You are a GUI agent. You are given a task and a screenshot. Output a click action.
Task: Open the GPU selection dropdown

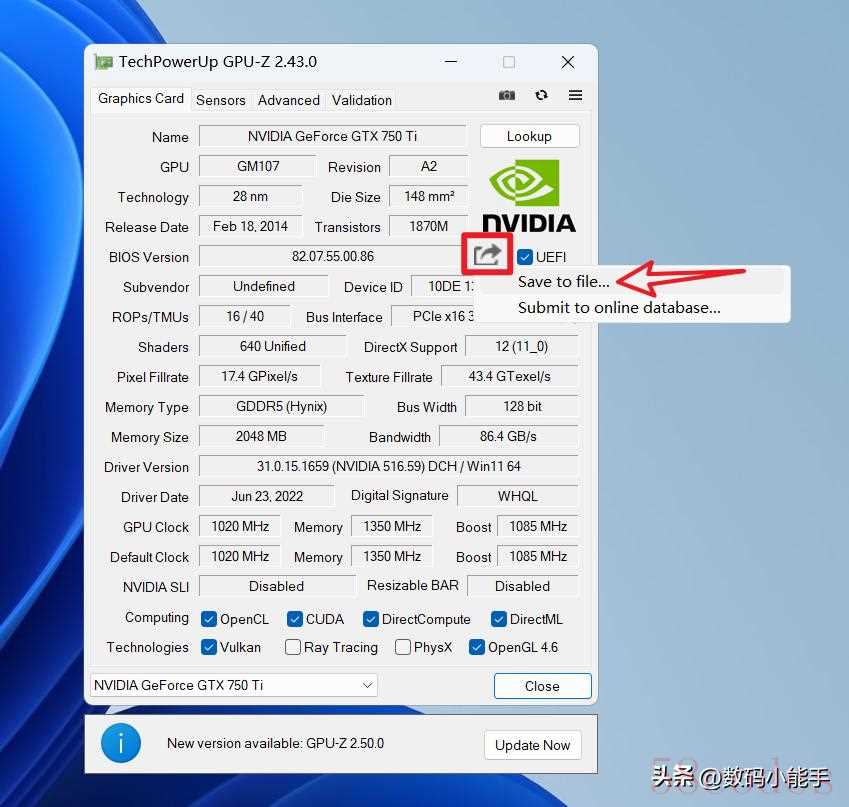click(234, 685)
